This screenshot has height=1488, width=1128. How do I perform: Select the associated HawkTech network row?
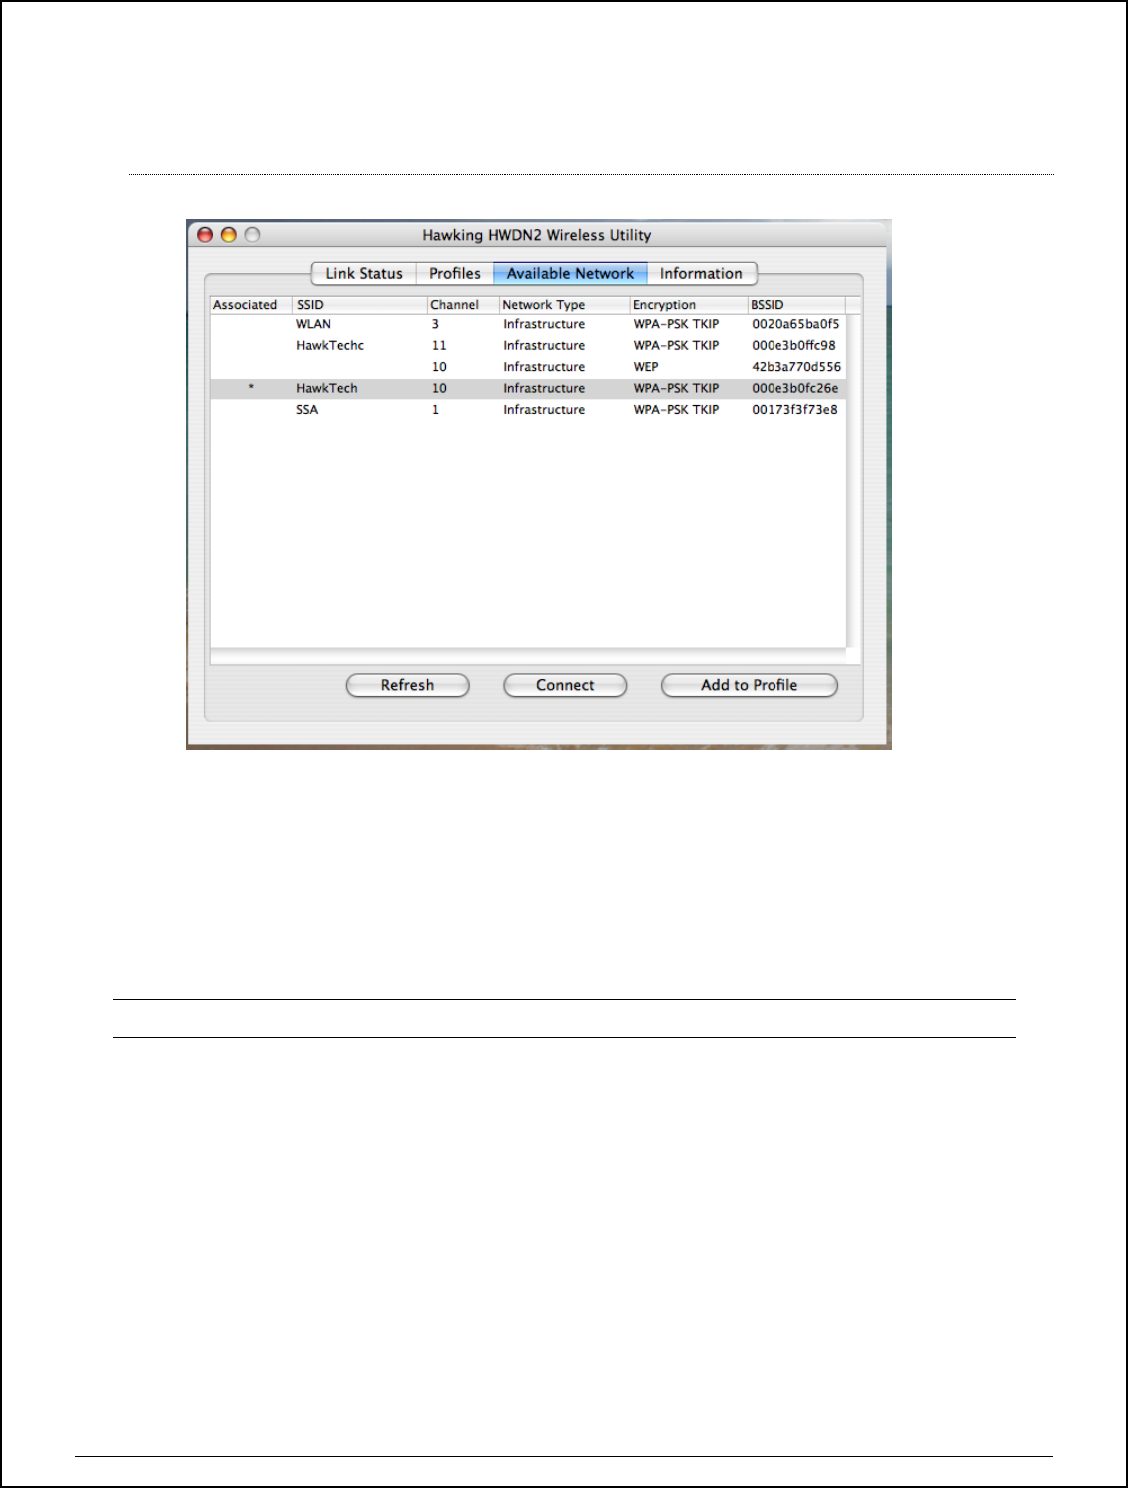pyautogui.click(x=528, y=388)
